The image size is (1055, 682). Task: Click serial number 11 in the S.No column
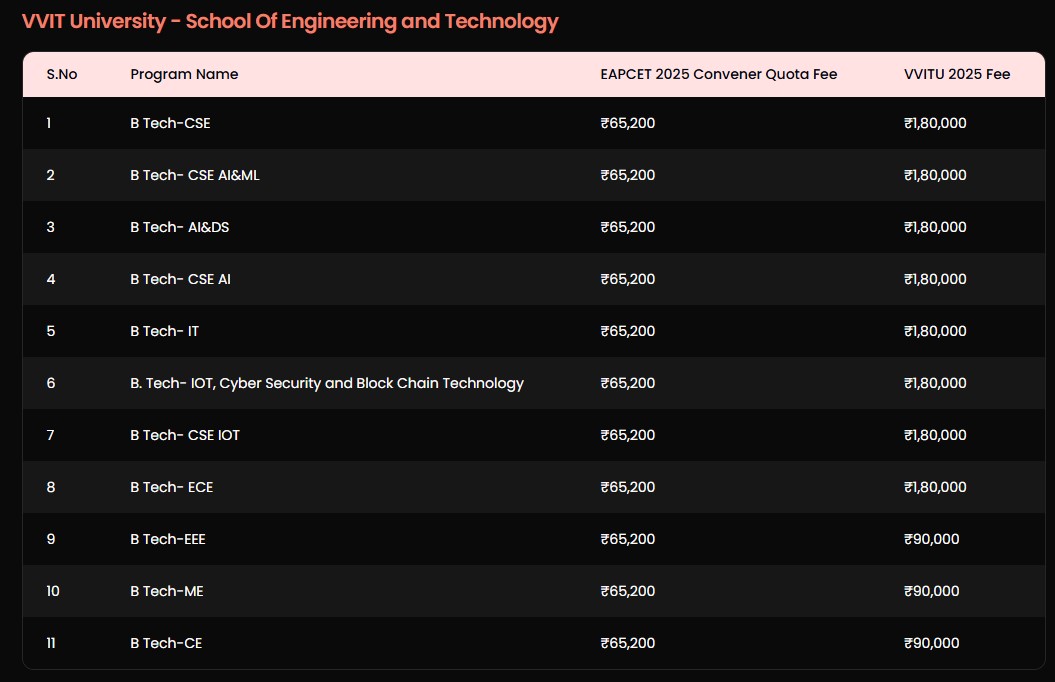coord(51,643)
